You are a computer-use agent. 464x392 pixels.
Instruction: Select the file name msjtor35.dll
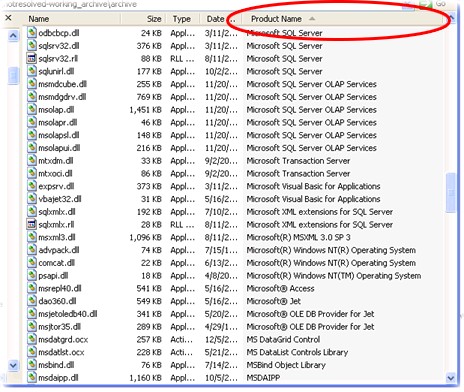point(60,327)
